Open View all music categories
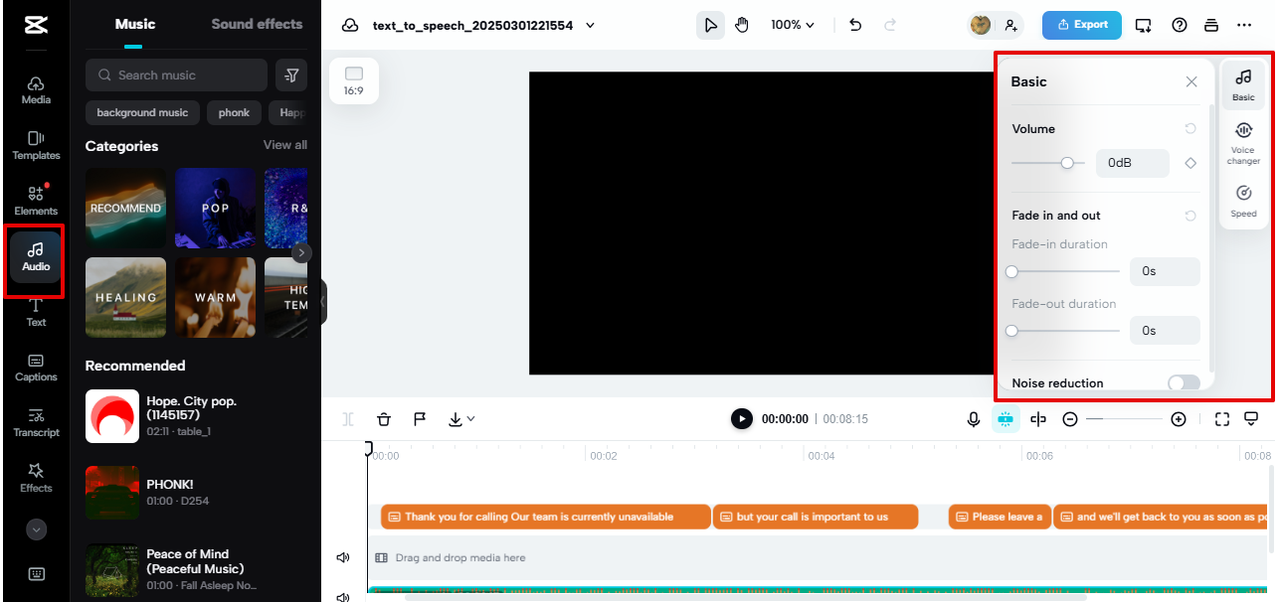 click(284, 146)
